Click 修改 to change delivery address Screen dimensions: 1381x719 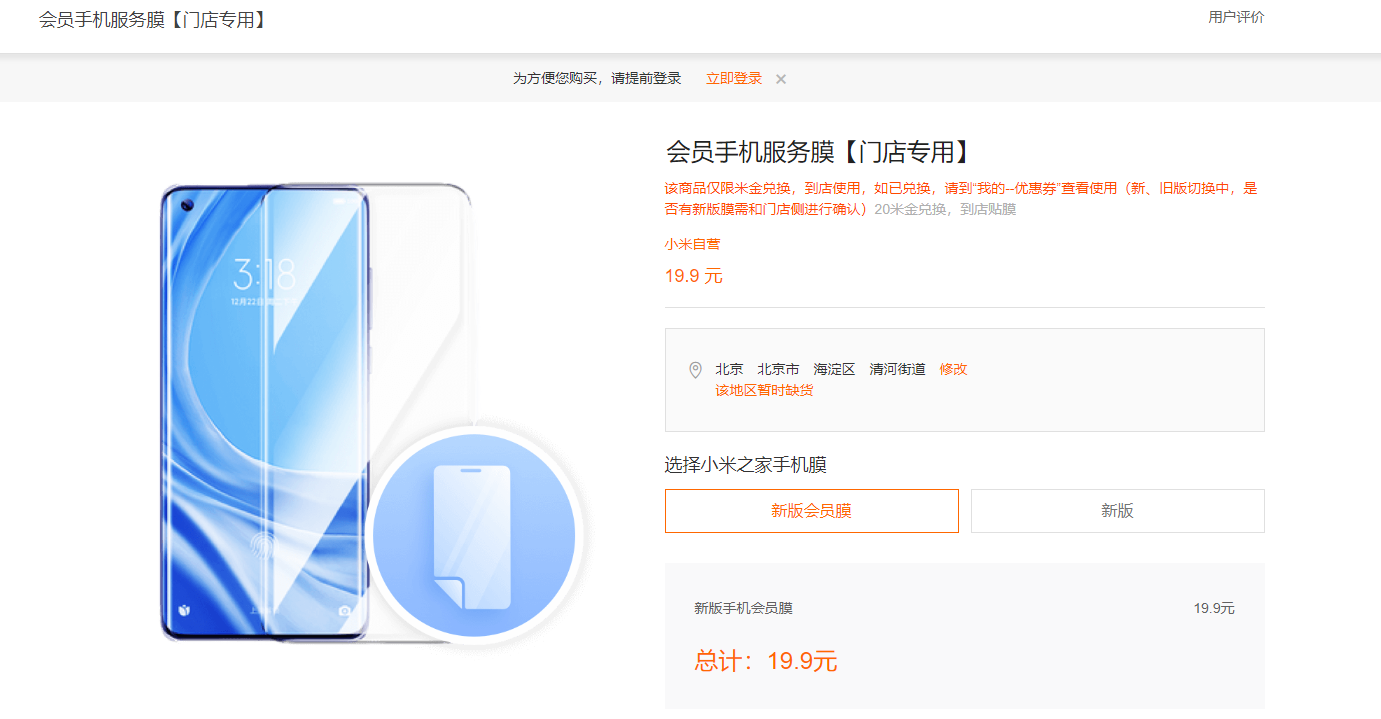953,369
